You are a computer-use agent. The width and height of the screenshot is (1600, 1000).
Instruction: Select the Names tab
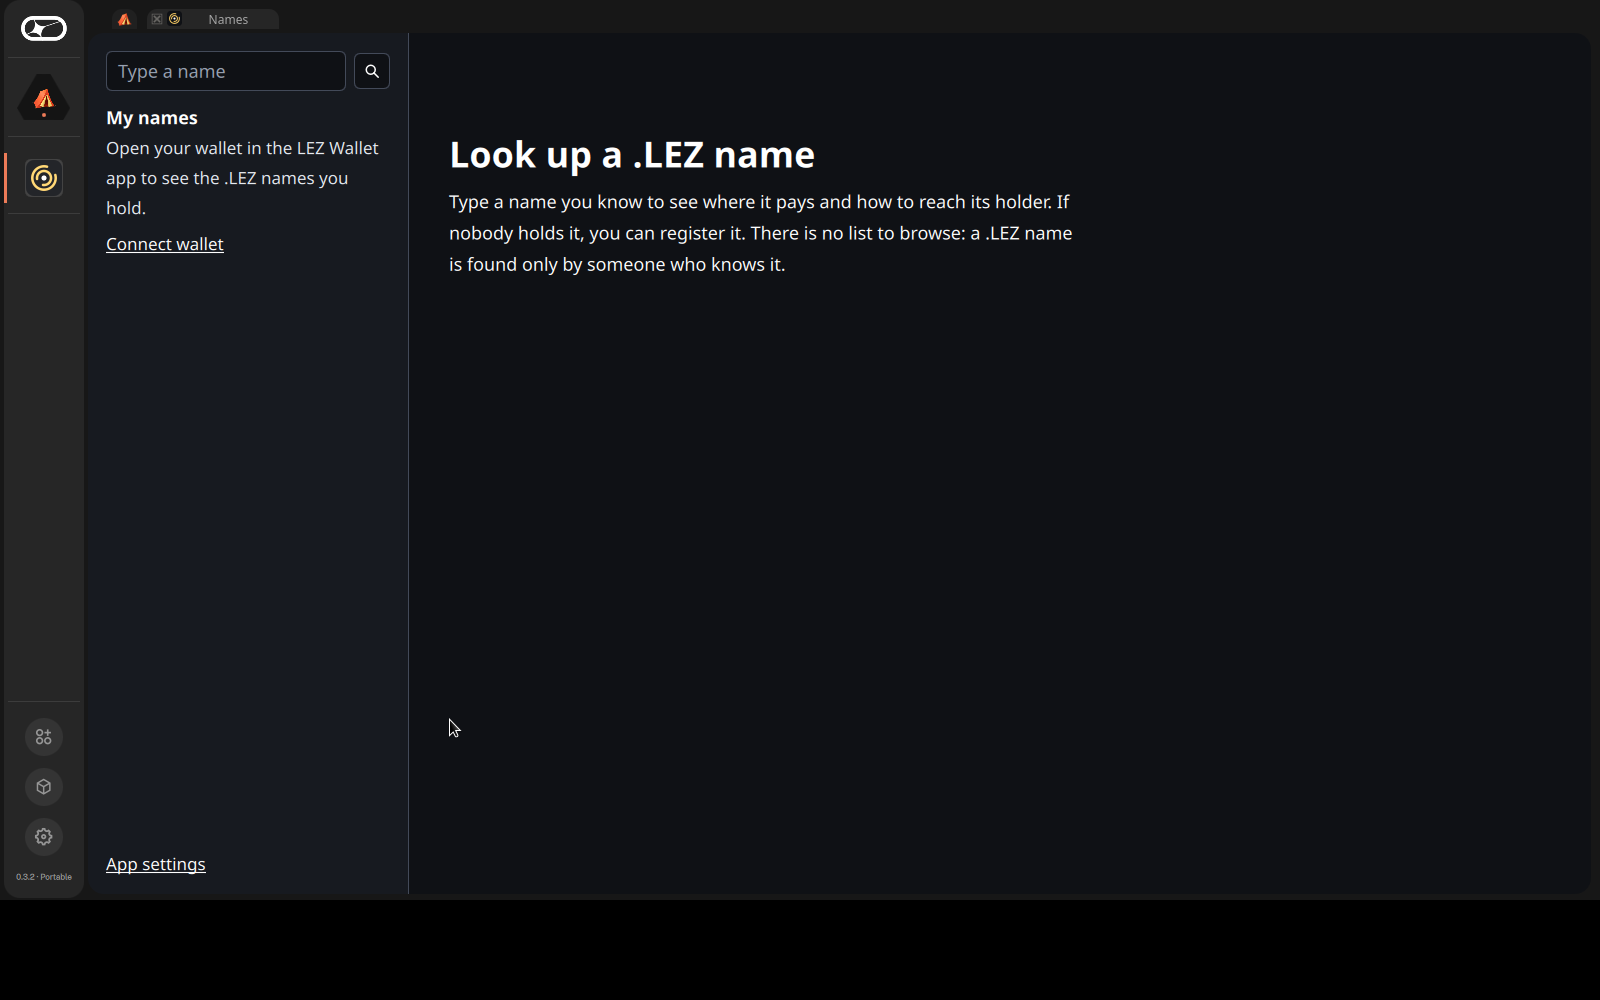(x=213, y=19)
